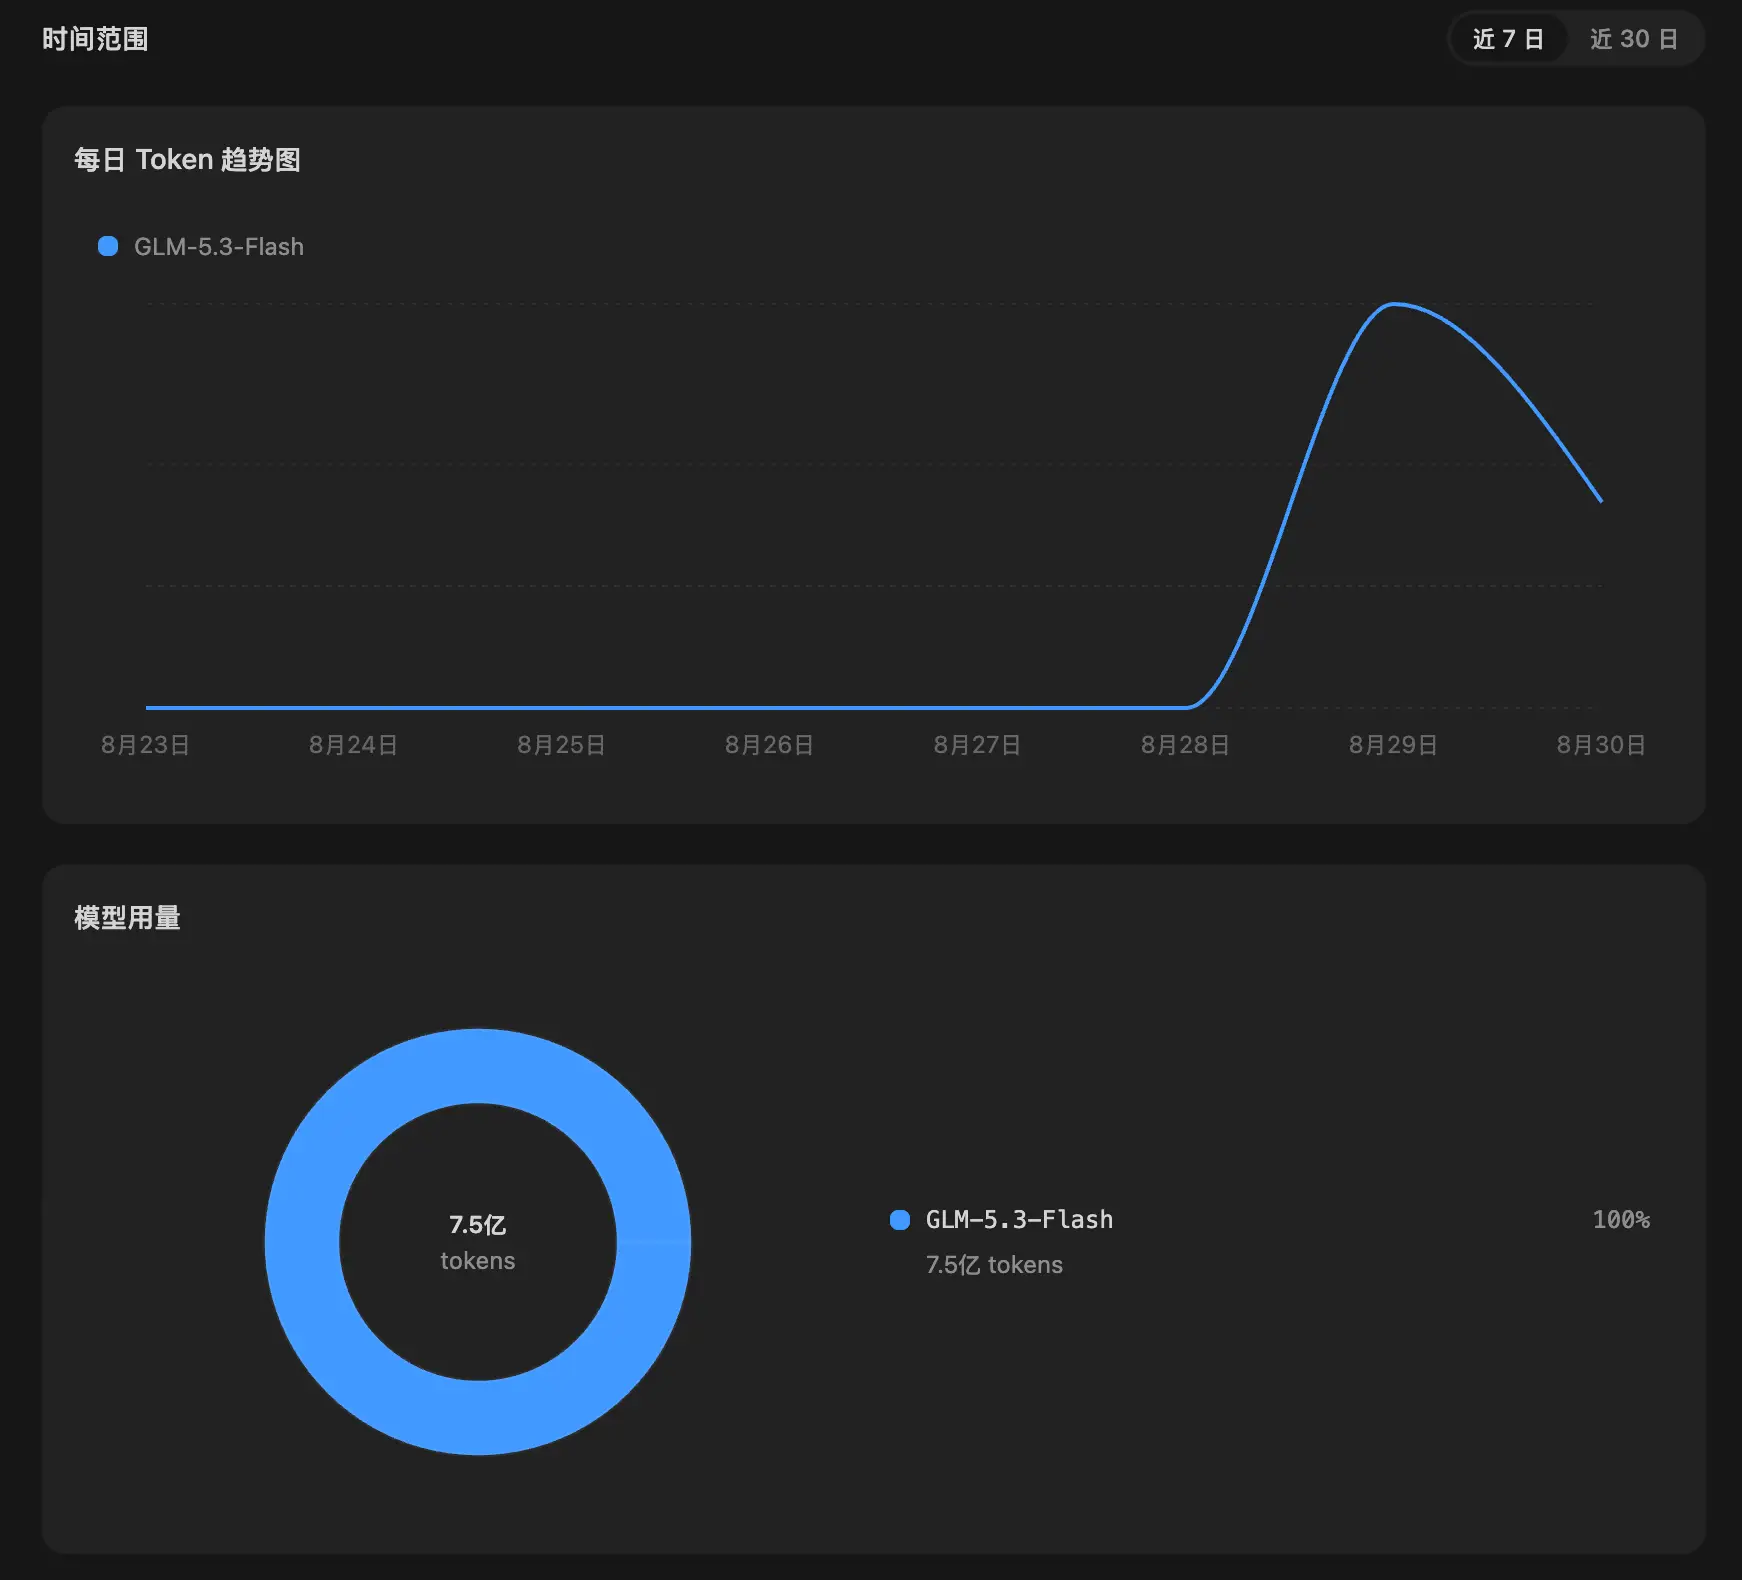Click the blue legend dot beside GLM-5.3-Flash in the trend chart
This screenshot has height=1580, width=1742.
point(108,246)
